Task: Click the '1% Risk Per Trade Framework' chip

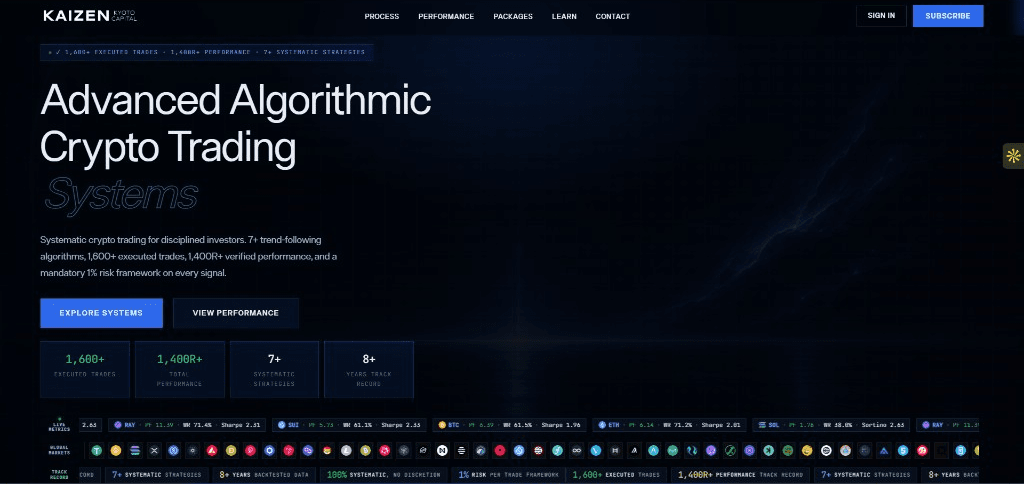Action: 508,475
